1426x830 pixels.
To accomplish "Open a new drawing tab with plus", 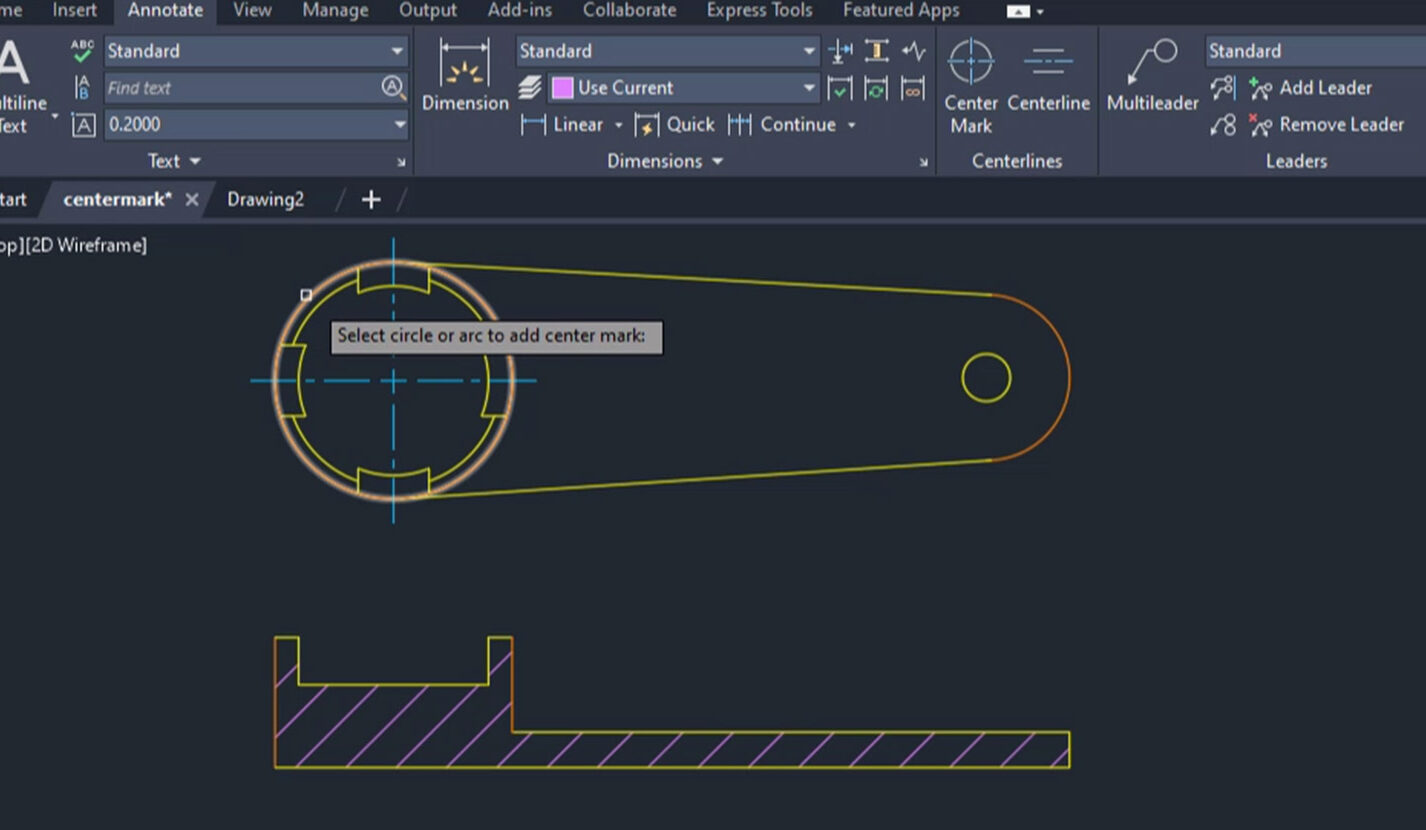I will 371,199.
